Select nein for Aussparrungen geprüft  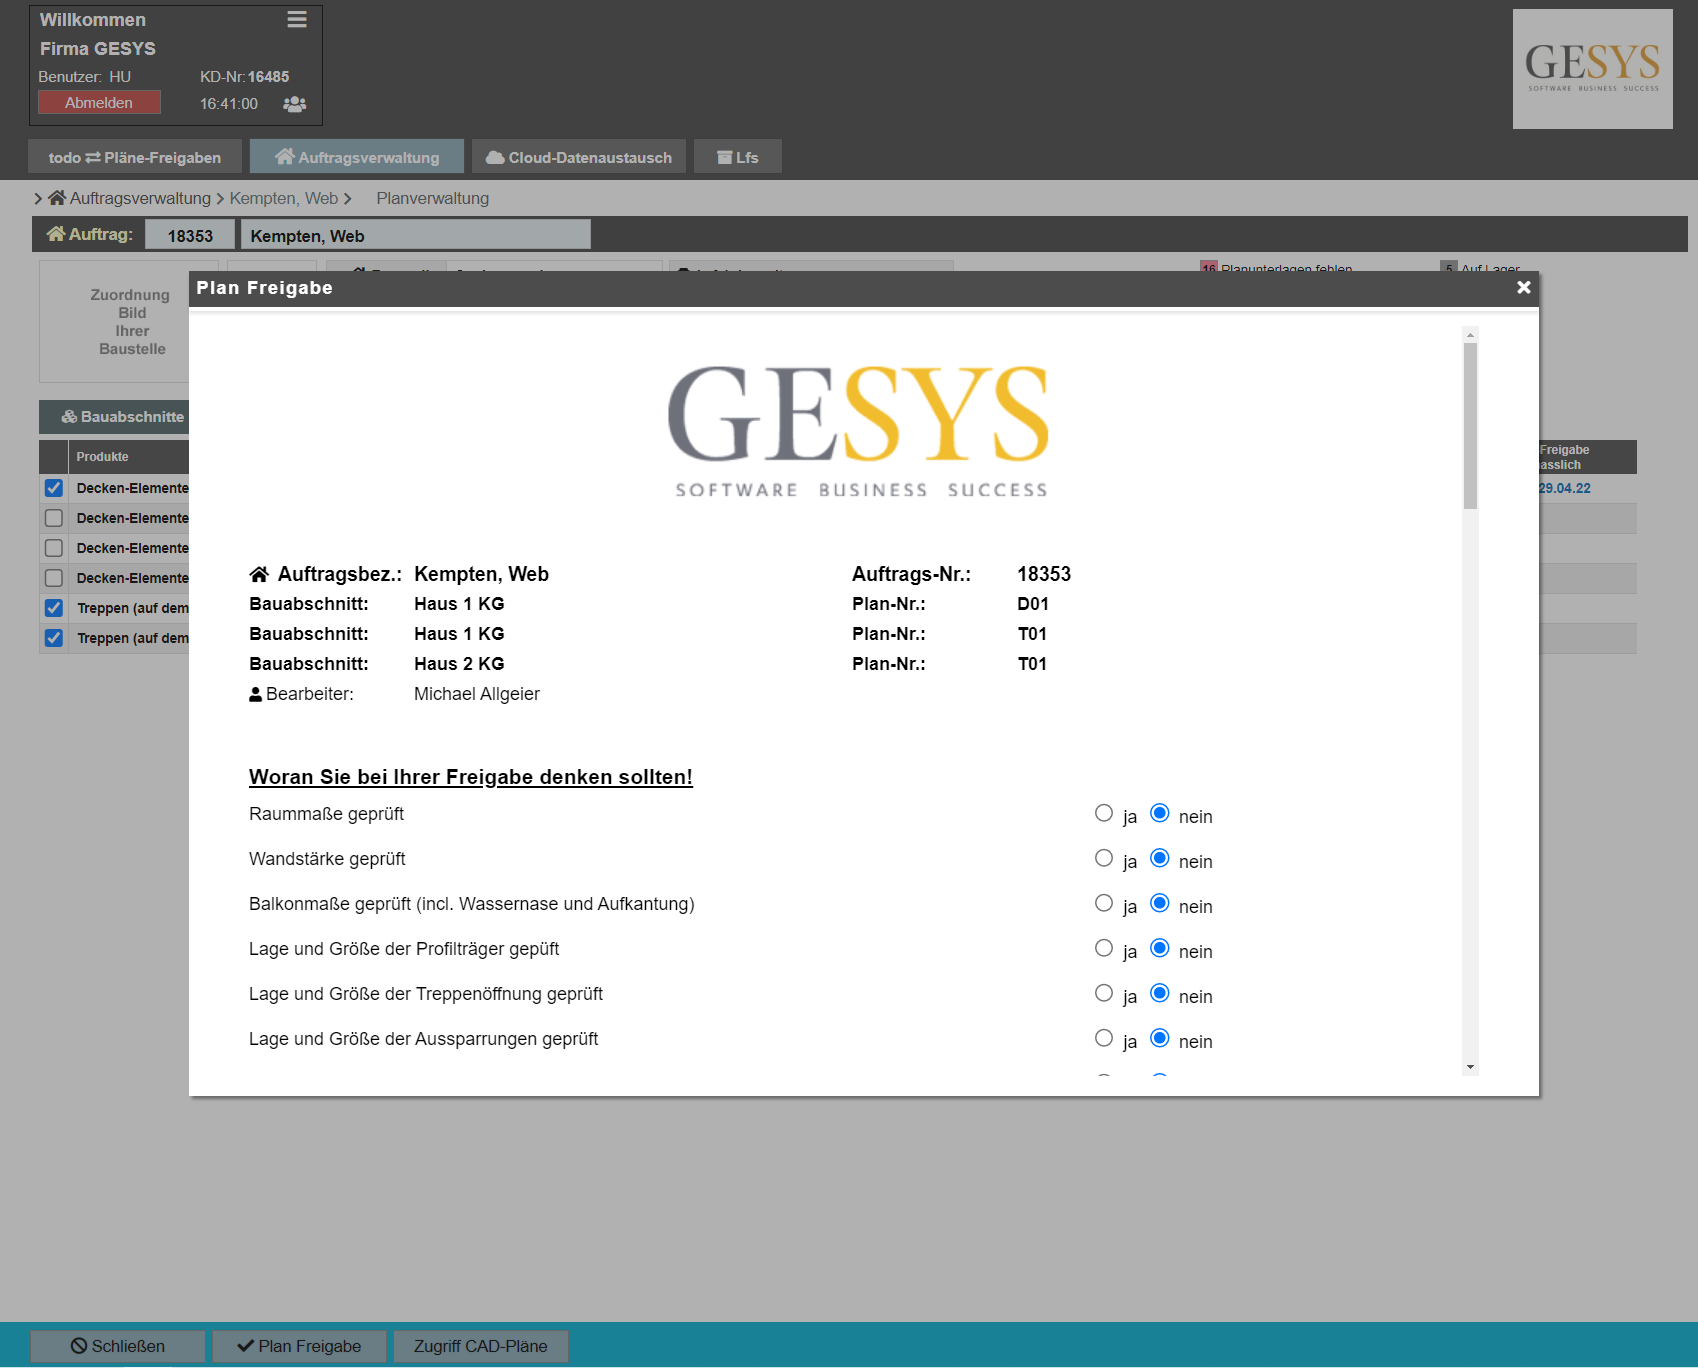coord(1160,1038)
